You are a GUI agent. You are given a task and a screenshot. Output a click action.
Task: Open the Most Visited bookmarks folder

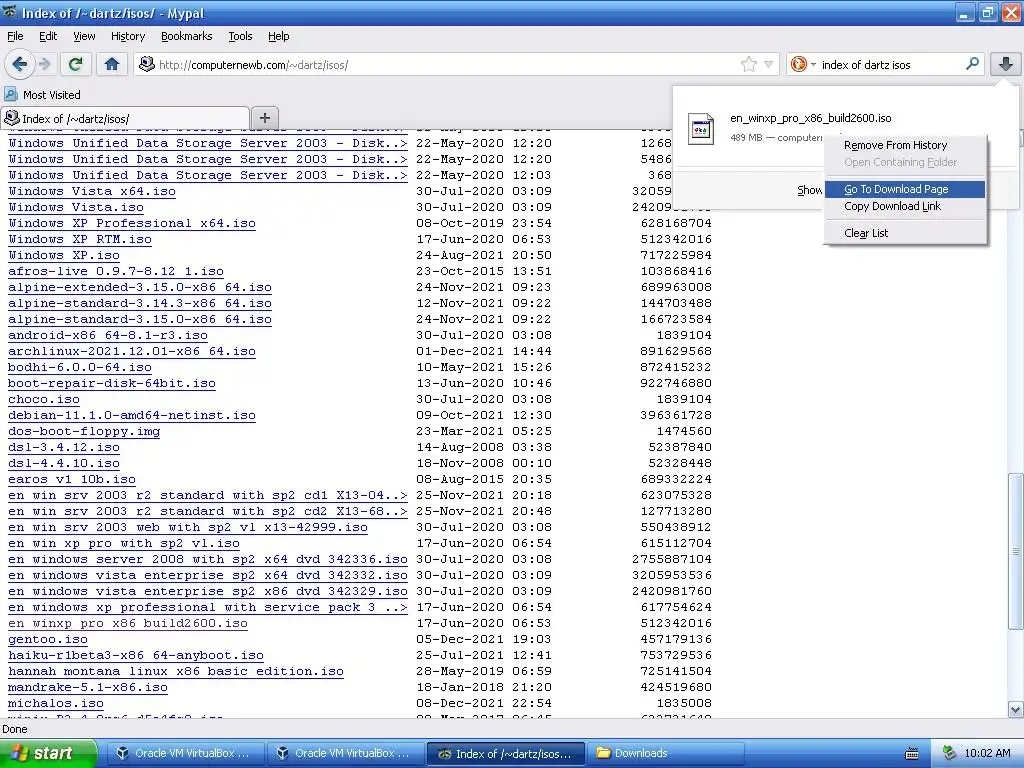click(42, 95)
